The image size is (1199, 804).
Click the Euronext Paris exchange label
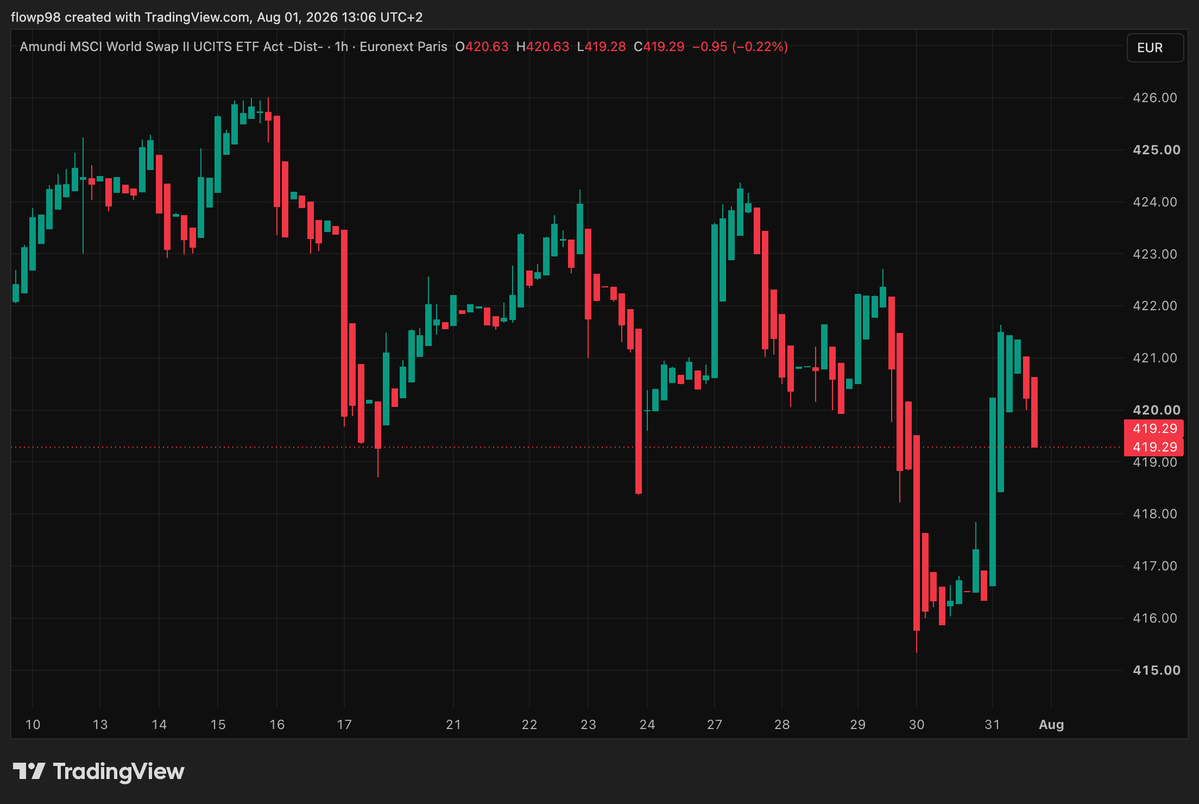point(403,47)
